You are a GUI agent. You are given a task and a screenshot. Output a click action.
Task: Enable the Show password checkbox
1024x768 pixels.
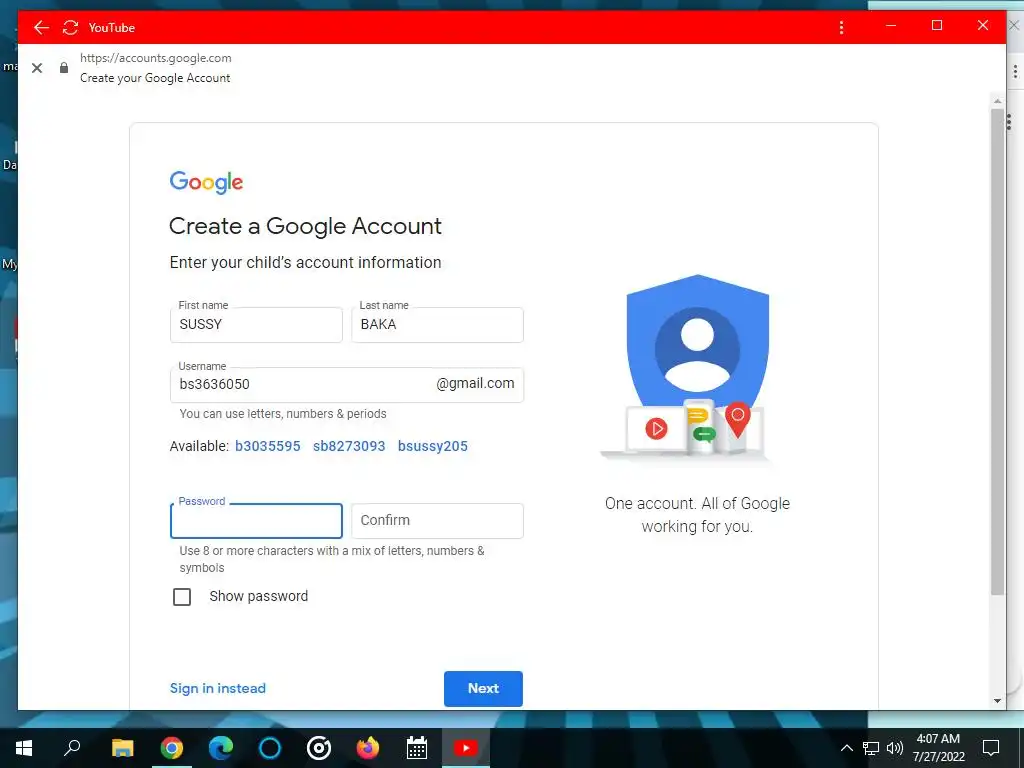click(182, 597)
